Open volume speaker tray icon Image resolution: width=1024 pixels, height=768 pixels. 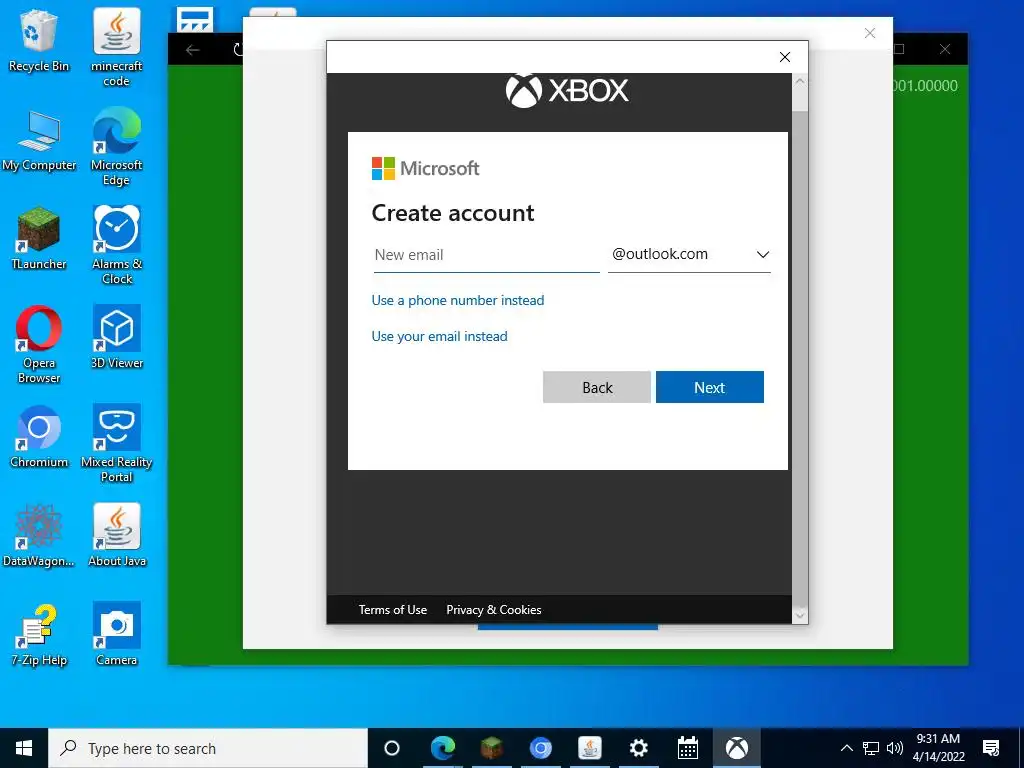[895, 748]
